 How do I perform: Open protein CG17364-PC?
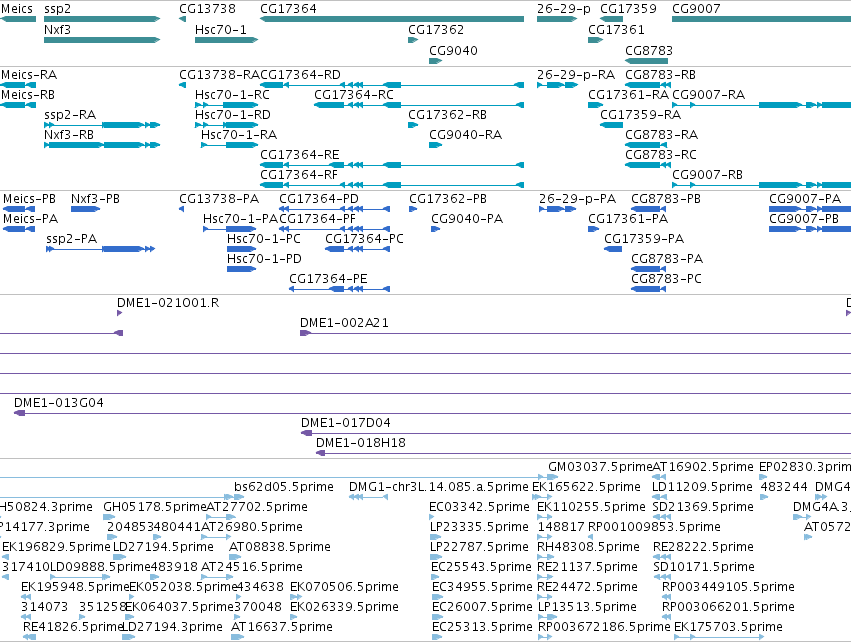(365, 239)
